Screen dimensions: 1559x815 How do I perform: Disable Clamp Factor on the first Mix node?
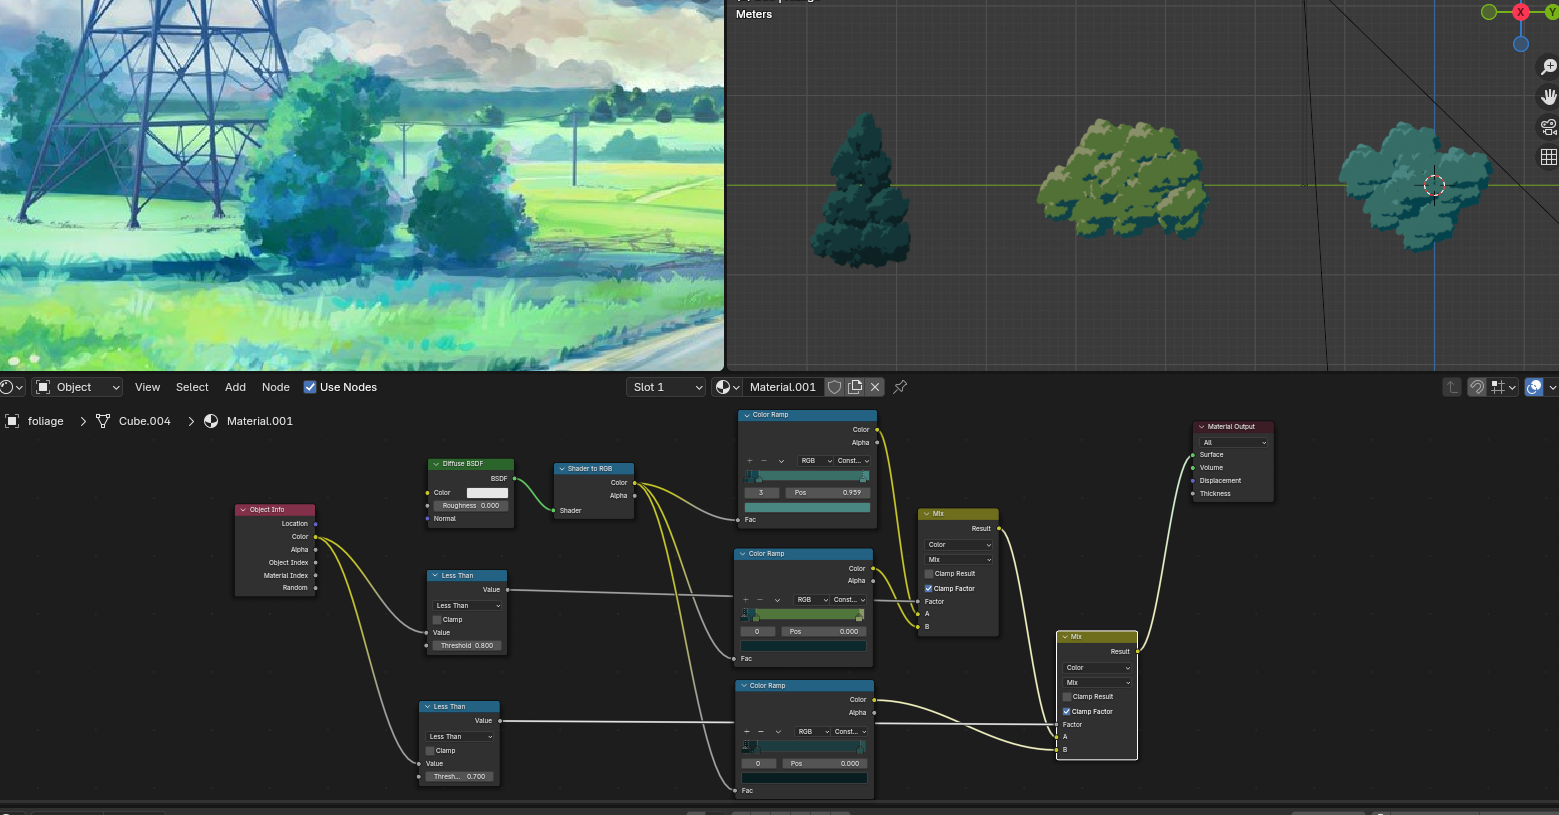pos(929,589)
